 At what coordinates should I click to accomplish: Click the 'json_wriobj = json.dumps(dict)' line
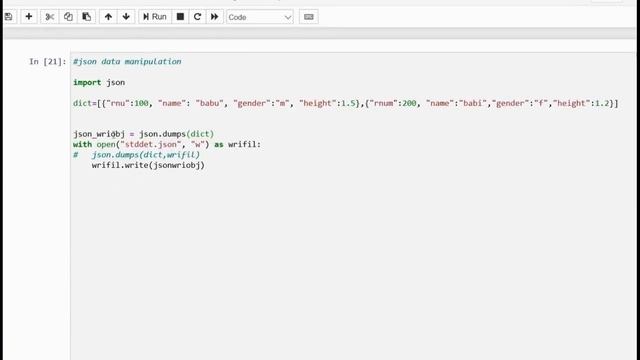[143, 134]
